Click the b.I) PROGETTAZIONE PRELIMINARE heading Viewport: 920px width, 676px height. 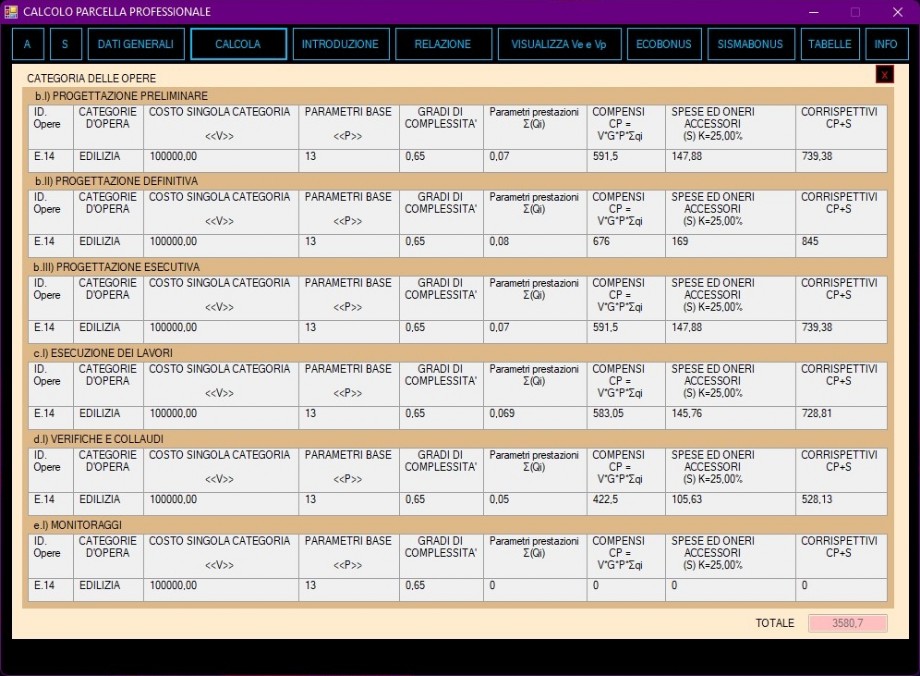click(x=121, y=96)
